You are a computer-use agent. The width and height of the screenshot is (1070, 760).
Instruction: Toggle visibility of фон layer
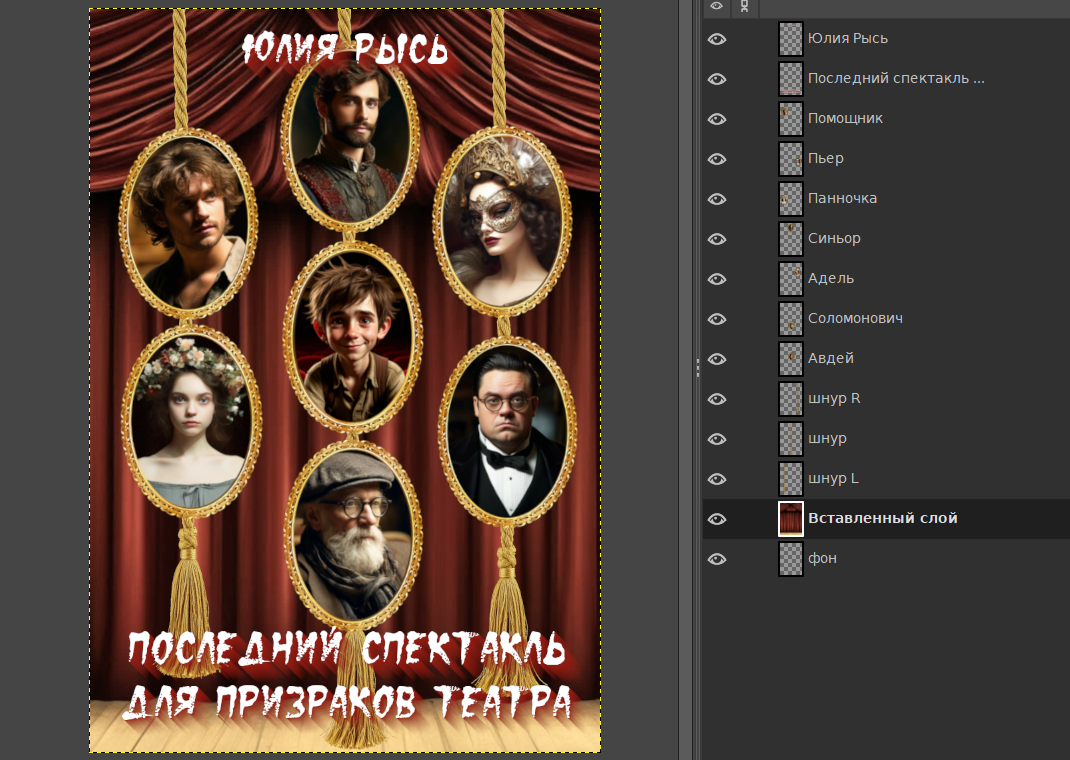717,559
